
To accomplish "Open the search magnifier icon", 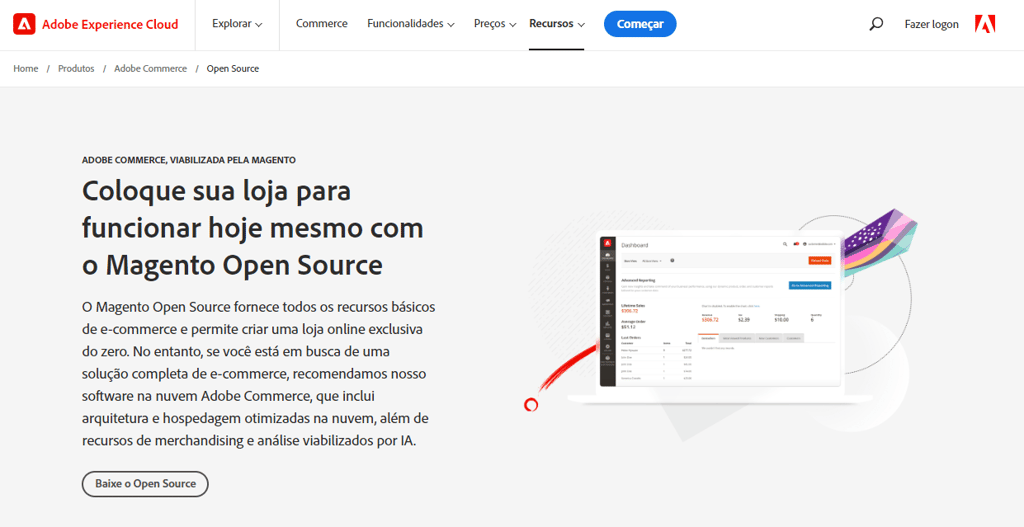I will pos(876,24).
